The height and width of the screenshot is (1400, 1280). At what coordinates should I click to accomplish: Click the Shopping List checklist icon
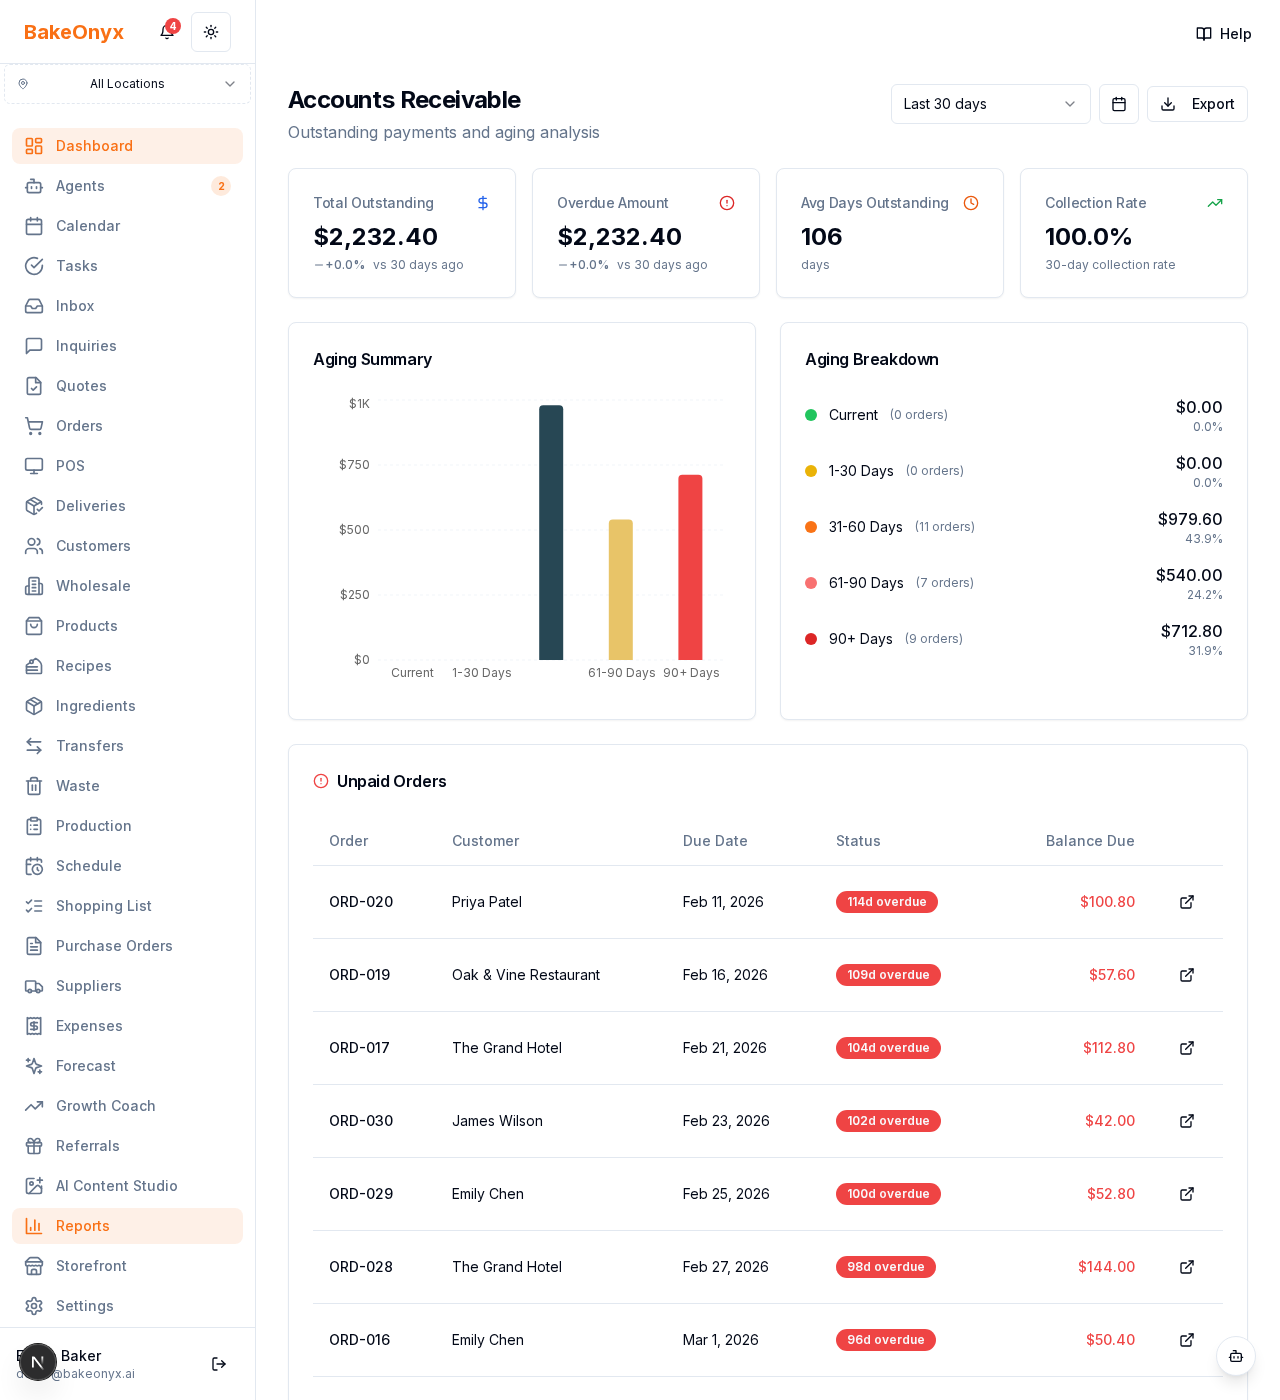34,906
